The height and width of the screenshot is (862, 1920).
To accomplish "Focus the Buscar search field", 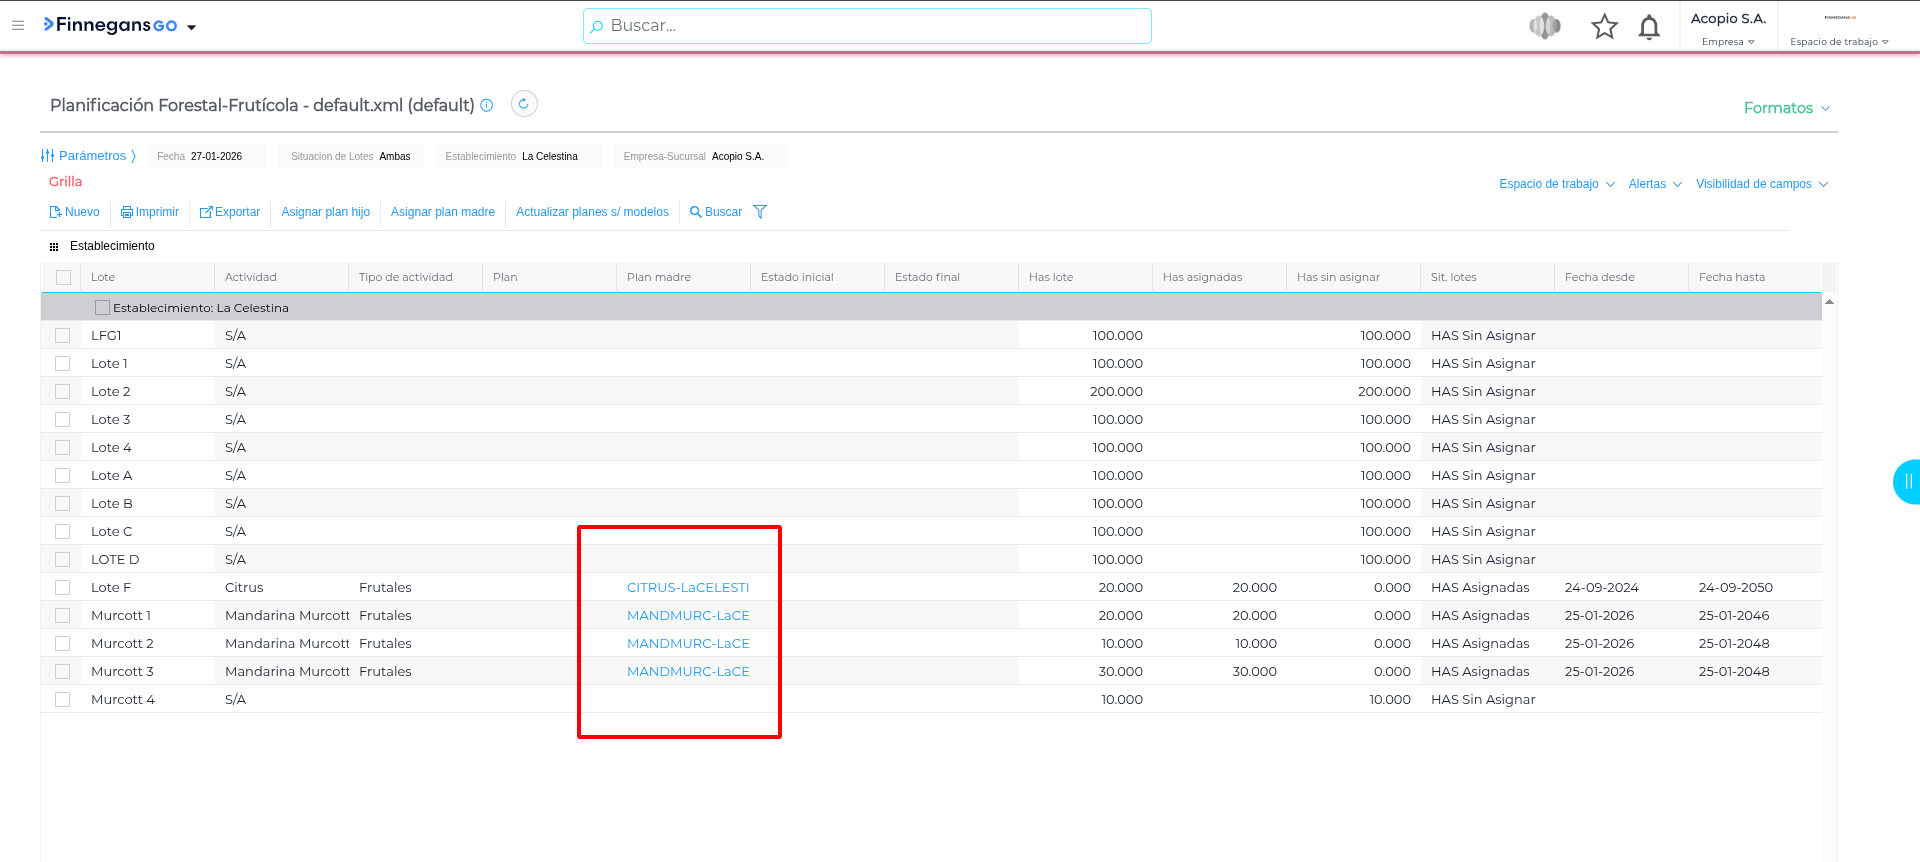I will (867, 26).
